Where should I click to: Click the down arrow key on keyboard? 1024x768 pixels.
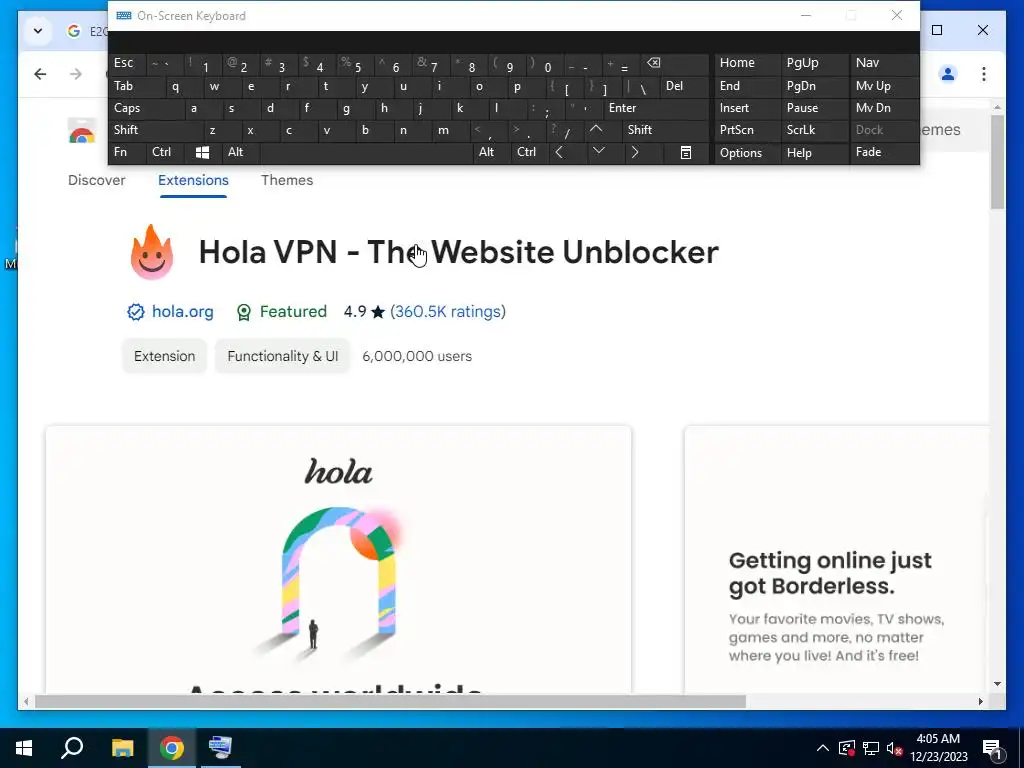click(x=599, y=152)
